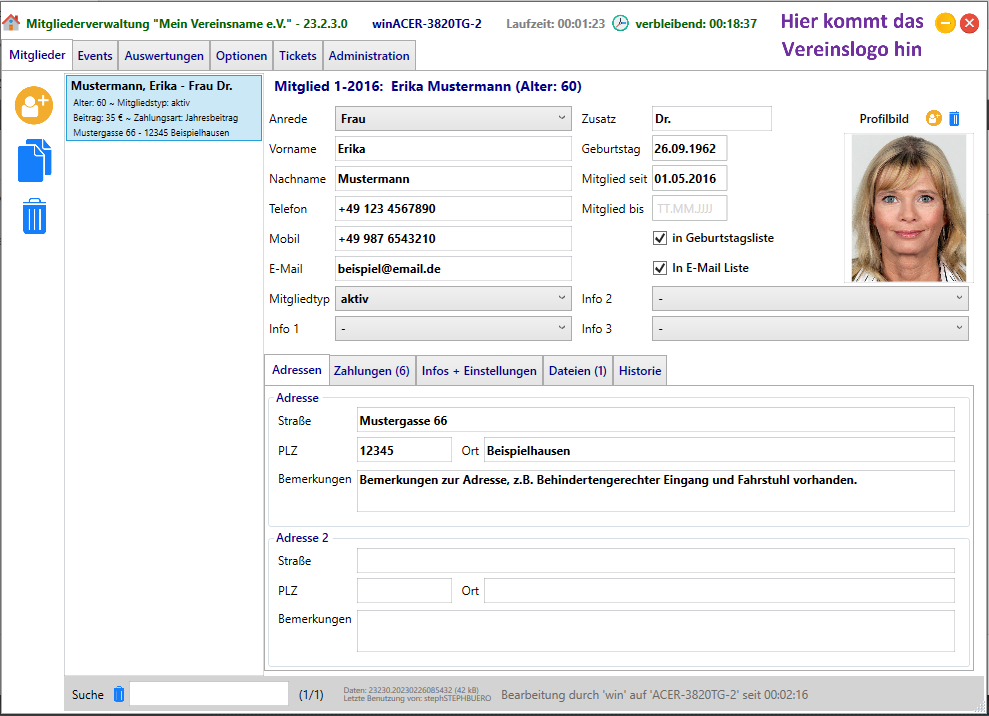Select Mustermann, Erika in the member list
Viewport: 989px width, 716px height.
click(164, 108)
